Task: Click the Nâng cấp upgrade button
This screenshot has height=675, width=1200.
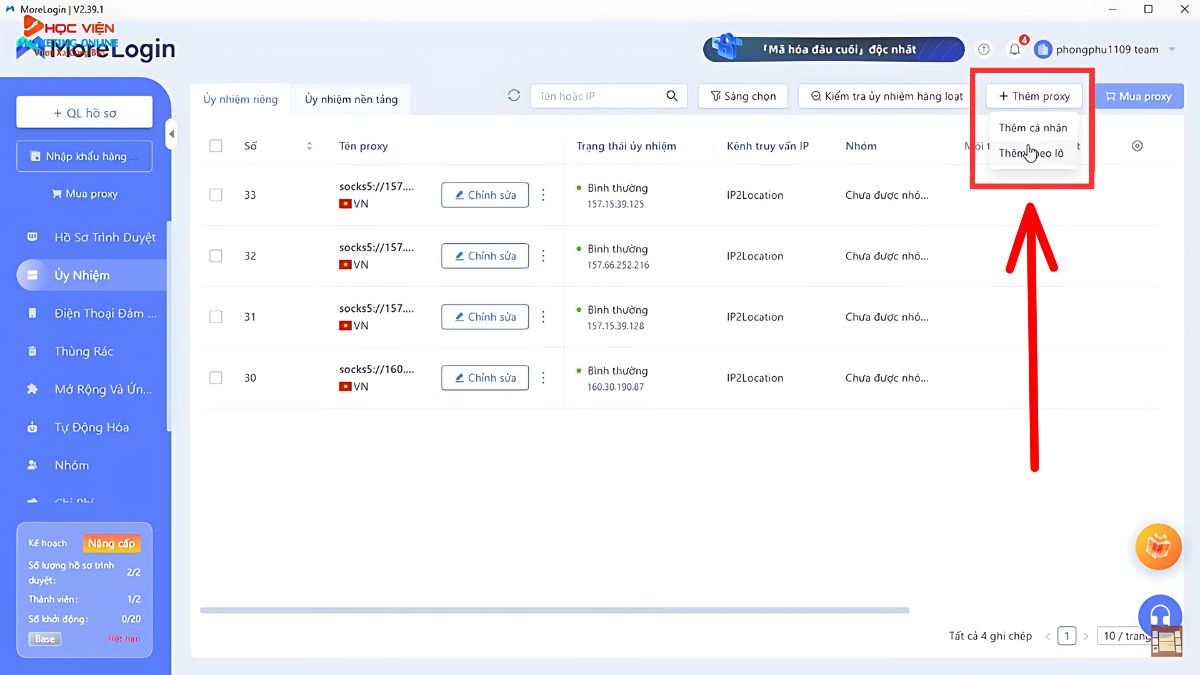Action: [111, 543]
